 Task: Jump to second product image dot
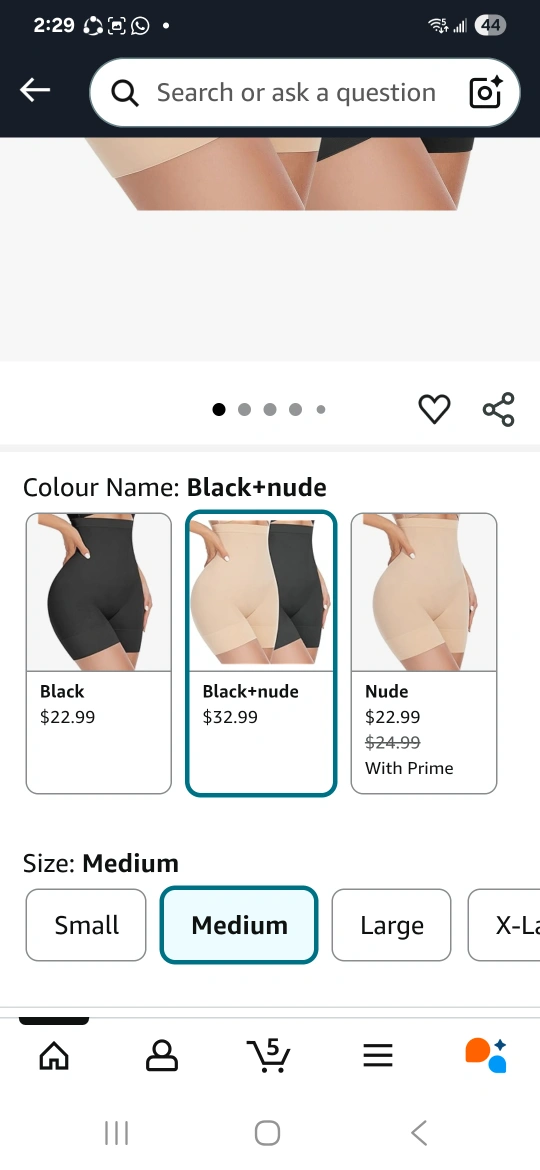pyautogui.click(x=244, y=409)
